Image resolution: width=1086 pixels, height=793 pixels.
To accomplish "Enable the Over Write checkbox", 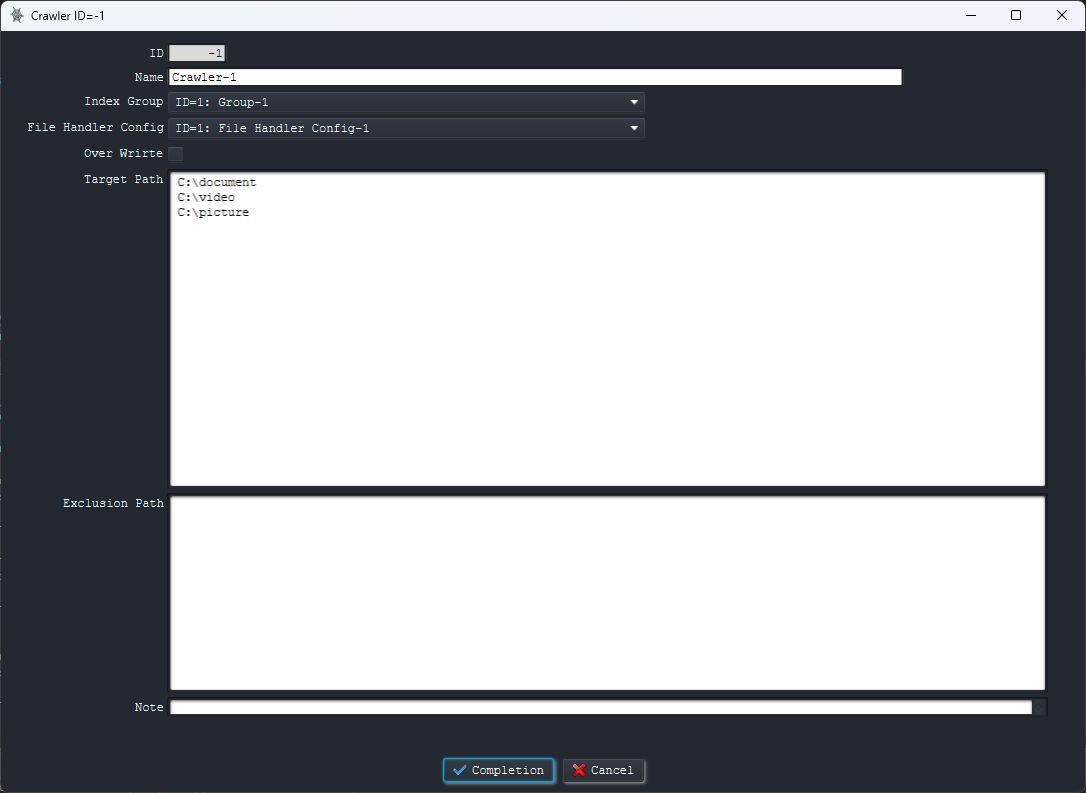I will [176, 154].
